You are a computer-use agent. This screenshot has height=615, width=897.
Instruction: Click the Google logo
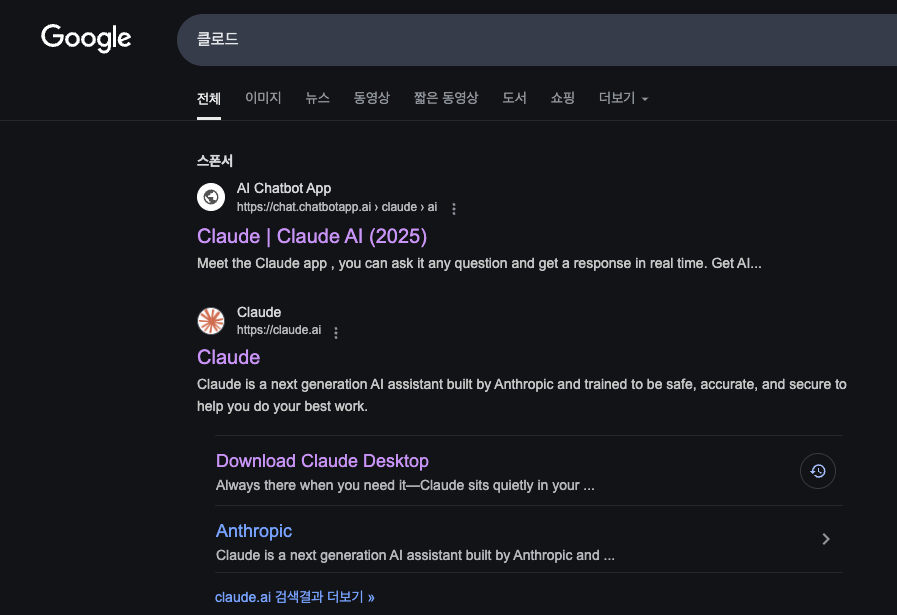(86, 38)
